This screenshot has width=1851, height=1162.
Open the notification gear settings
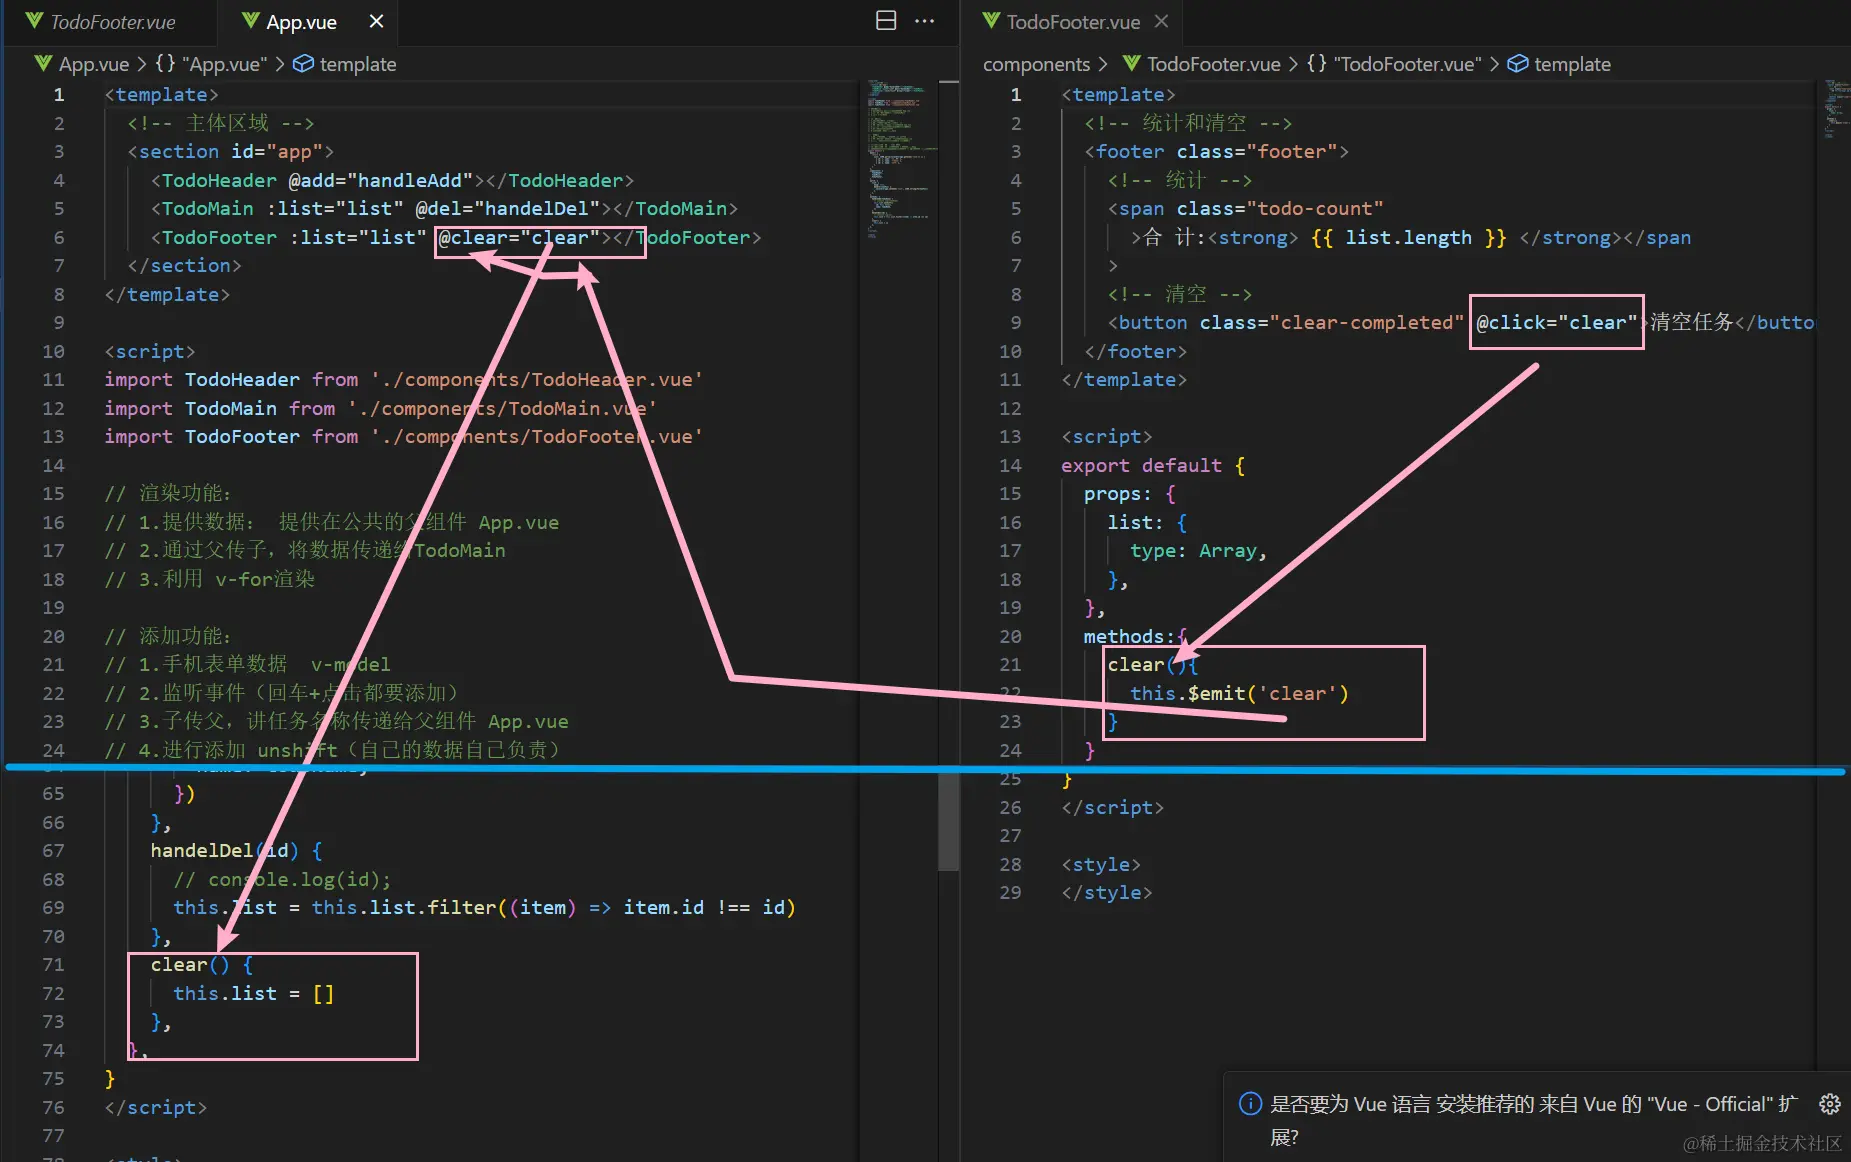[x=1829, y=1104]
